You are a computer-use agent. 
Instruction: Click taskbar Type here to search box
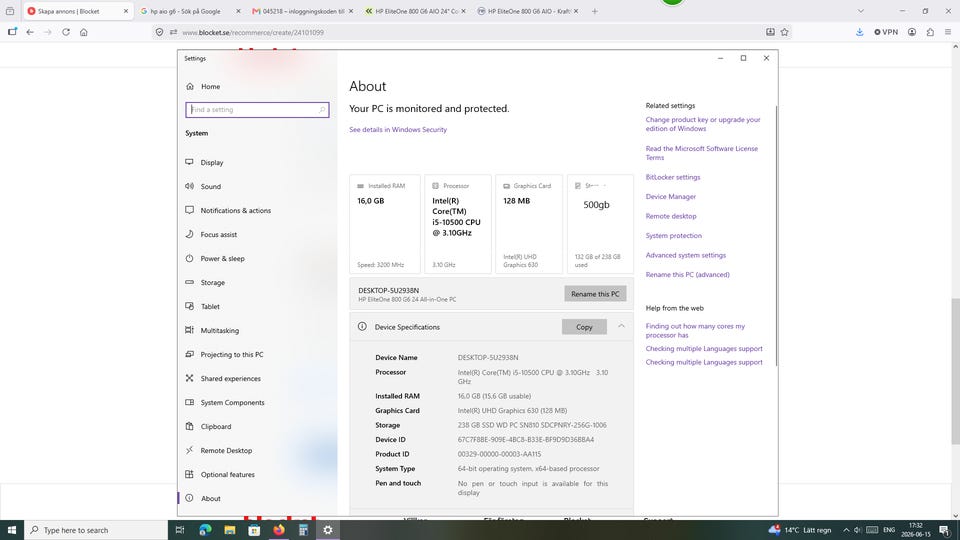pos(96,530)
